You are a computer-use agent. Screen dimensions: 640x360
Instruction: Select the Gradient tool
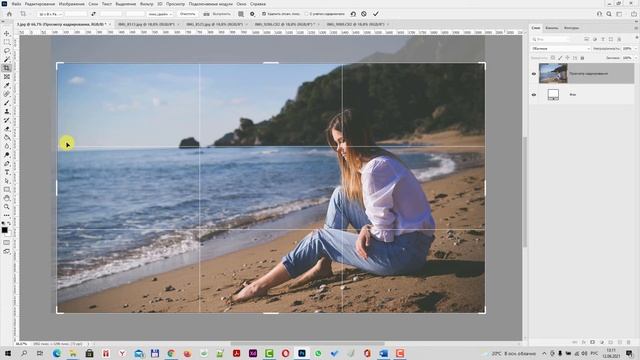tap(7, 137)
